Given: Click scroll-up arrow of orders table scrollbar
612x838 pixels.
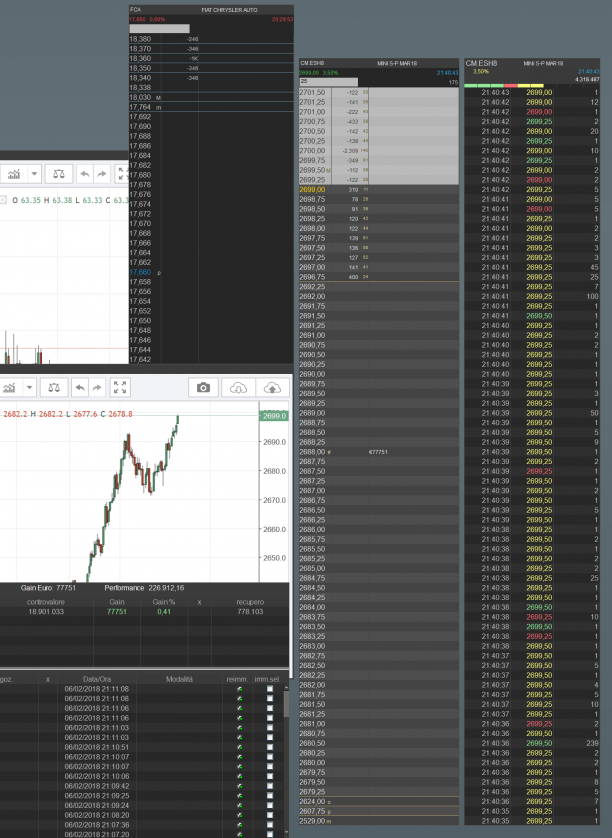Looking at the screenshot, I should tap(286, 687).
